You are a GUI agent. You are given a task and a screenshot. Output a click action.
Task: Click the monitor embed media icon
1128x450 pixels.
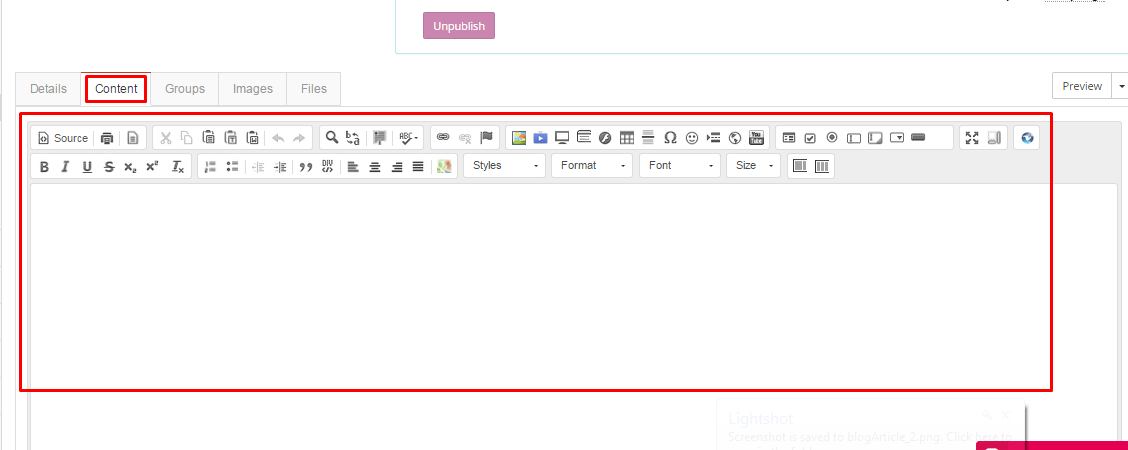(562, 137)
